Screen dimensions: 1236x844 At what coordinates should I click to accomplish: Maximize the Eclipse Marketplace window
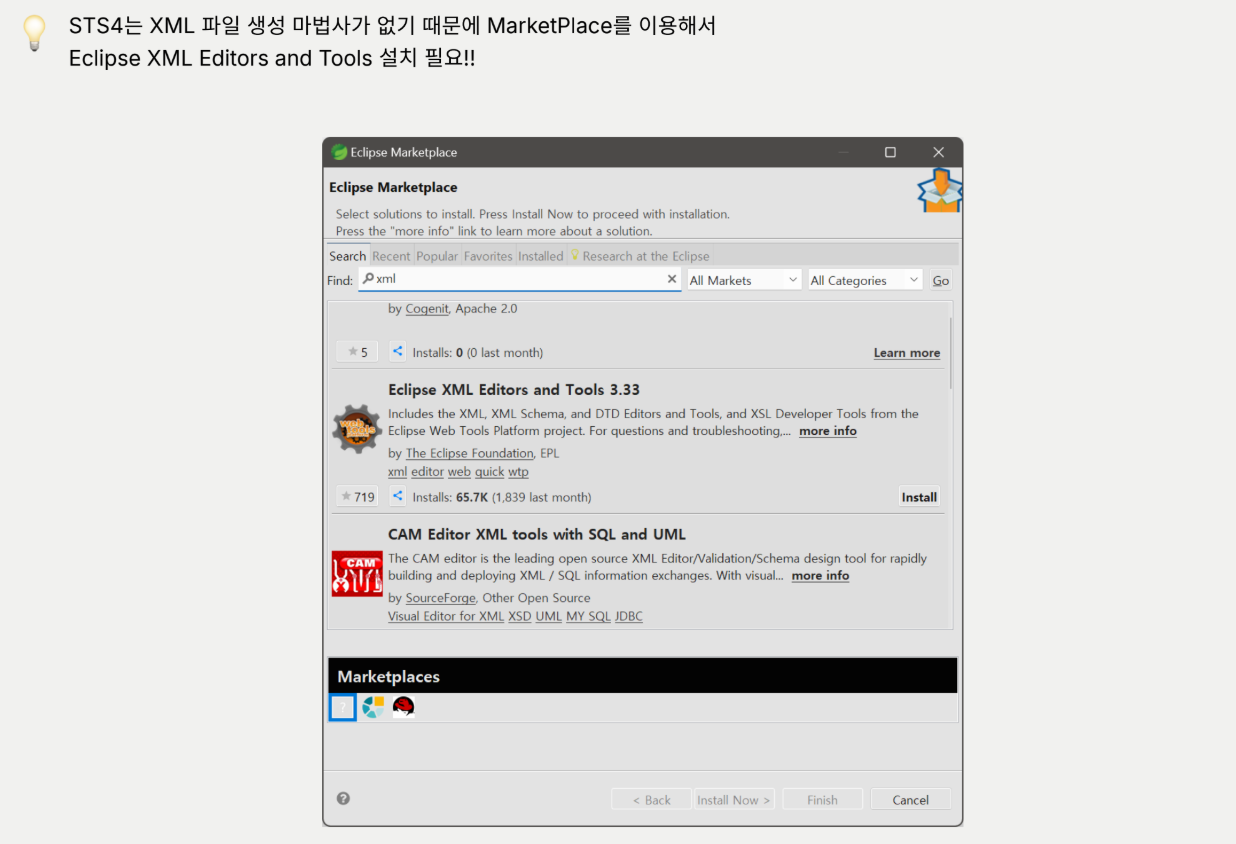point(890,152)
